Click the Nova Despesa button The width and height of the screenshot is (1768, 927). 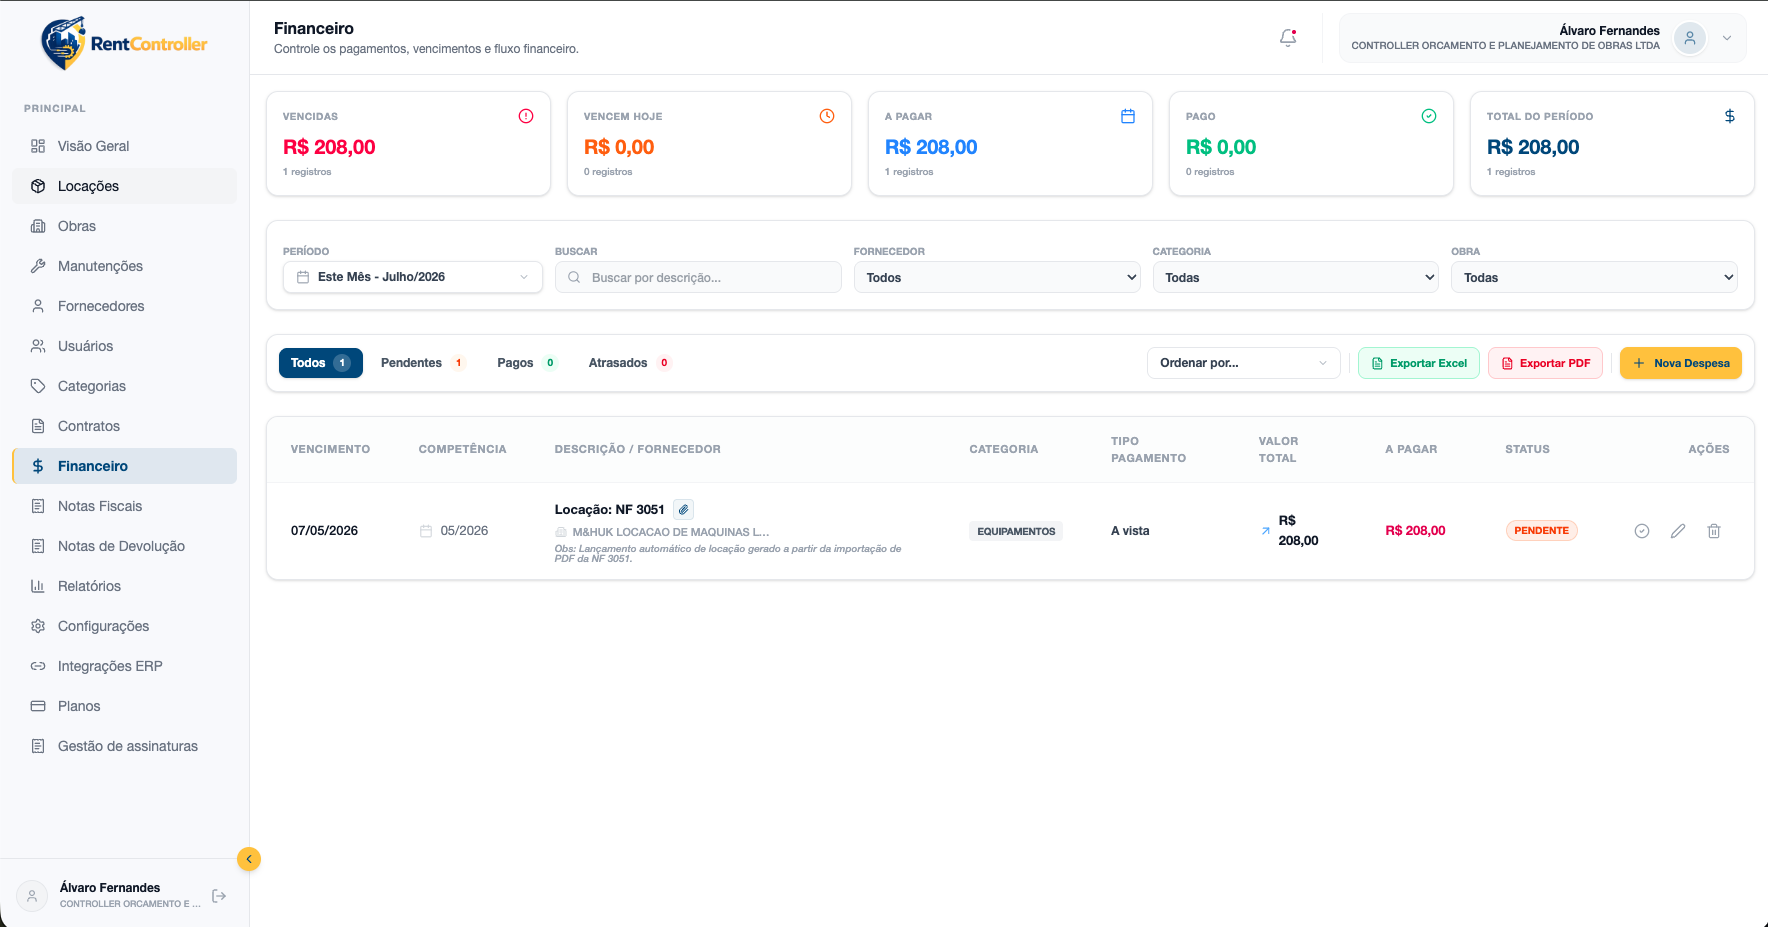click(1681, 363)
